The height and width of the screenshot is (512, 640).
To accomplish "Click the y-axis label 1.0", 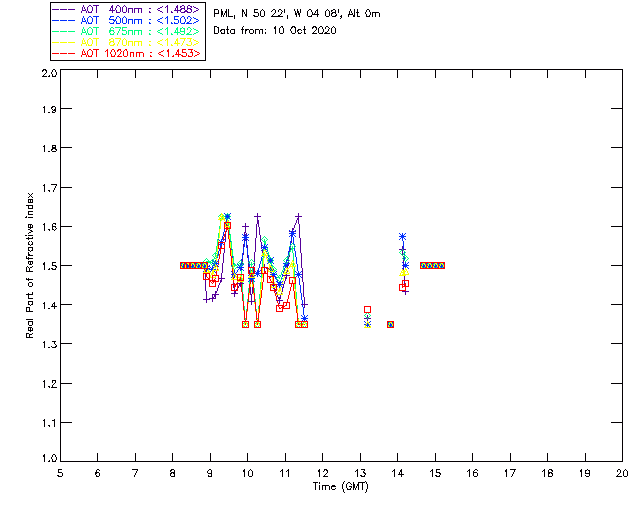I will (49, 459).
